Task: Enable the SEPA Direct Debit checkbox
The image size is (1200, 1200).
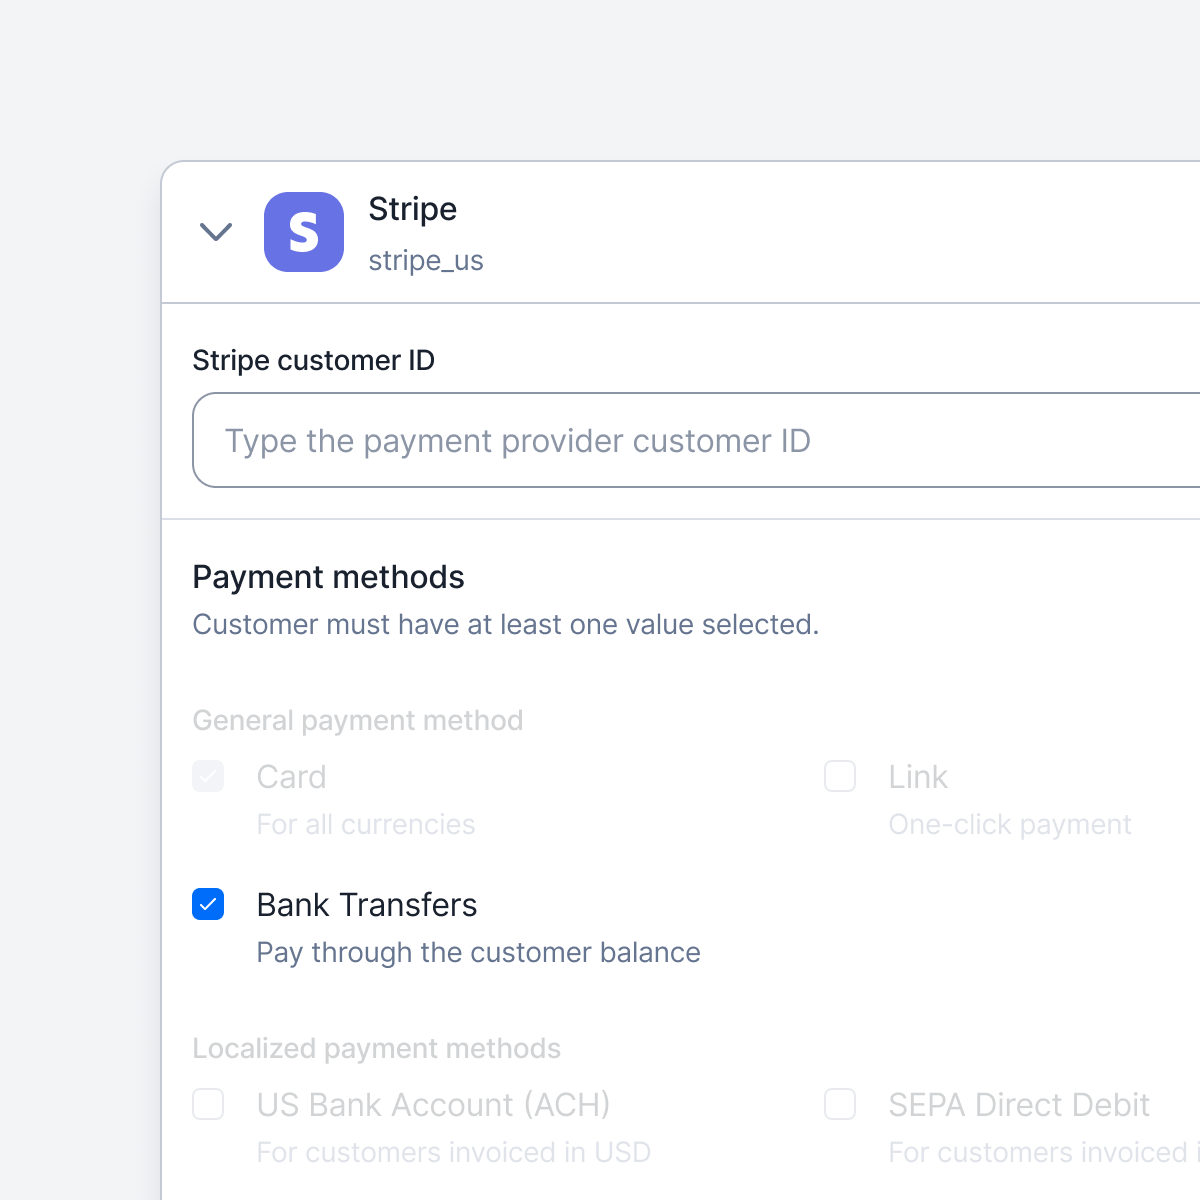Action: pyautogui.click(x=840, y=1104)
